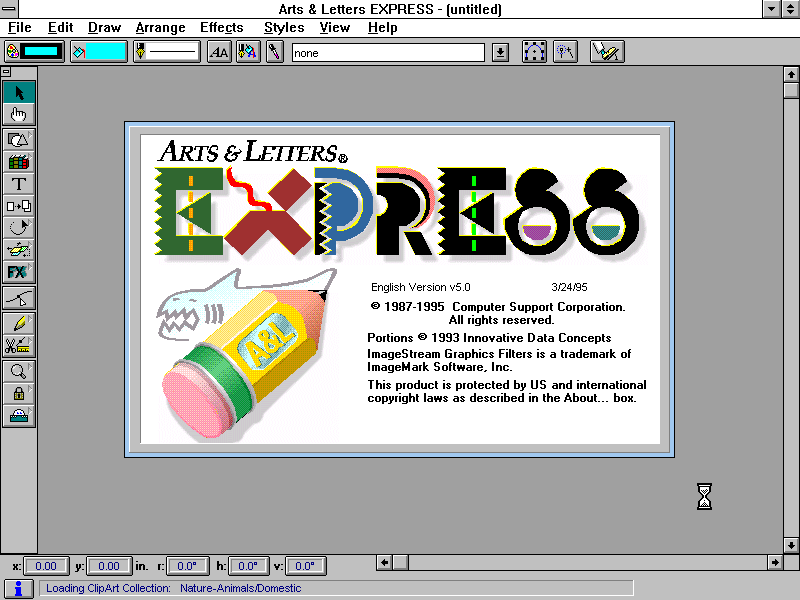
Task: Open the View menu
Action: coord(335,28)
